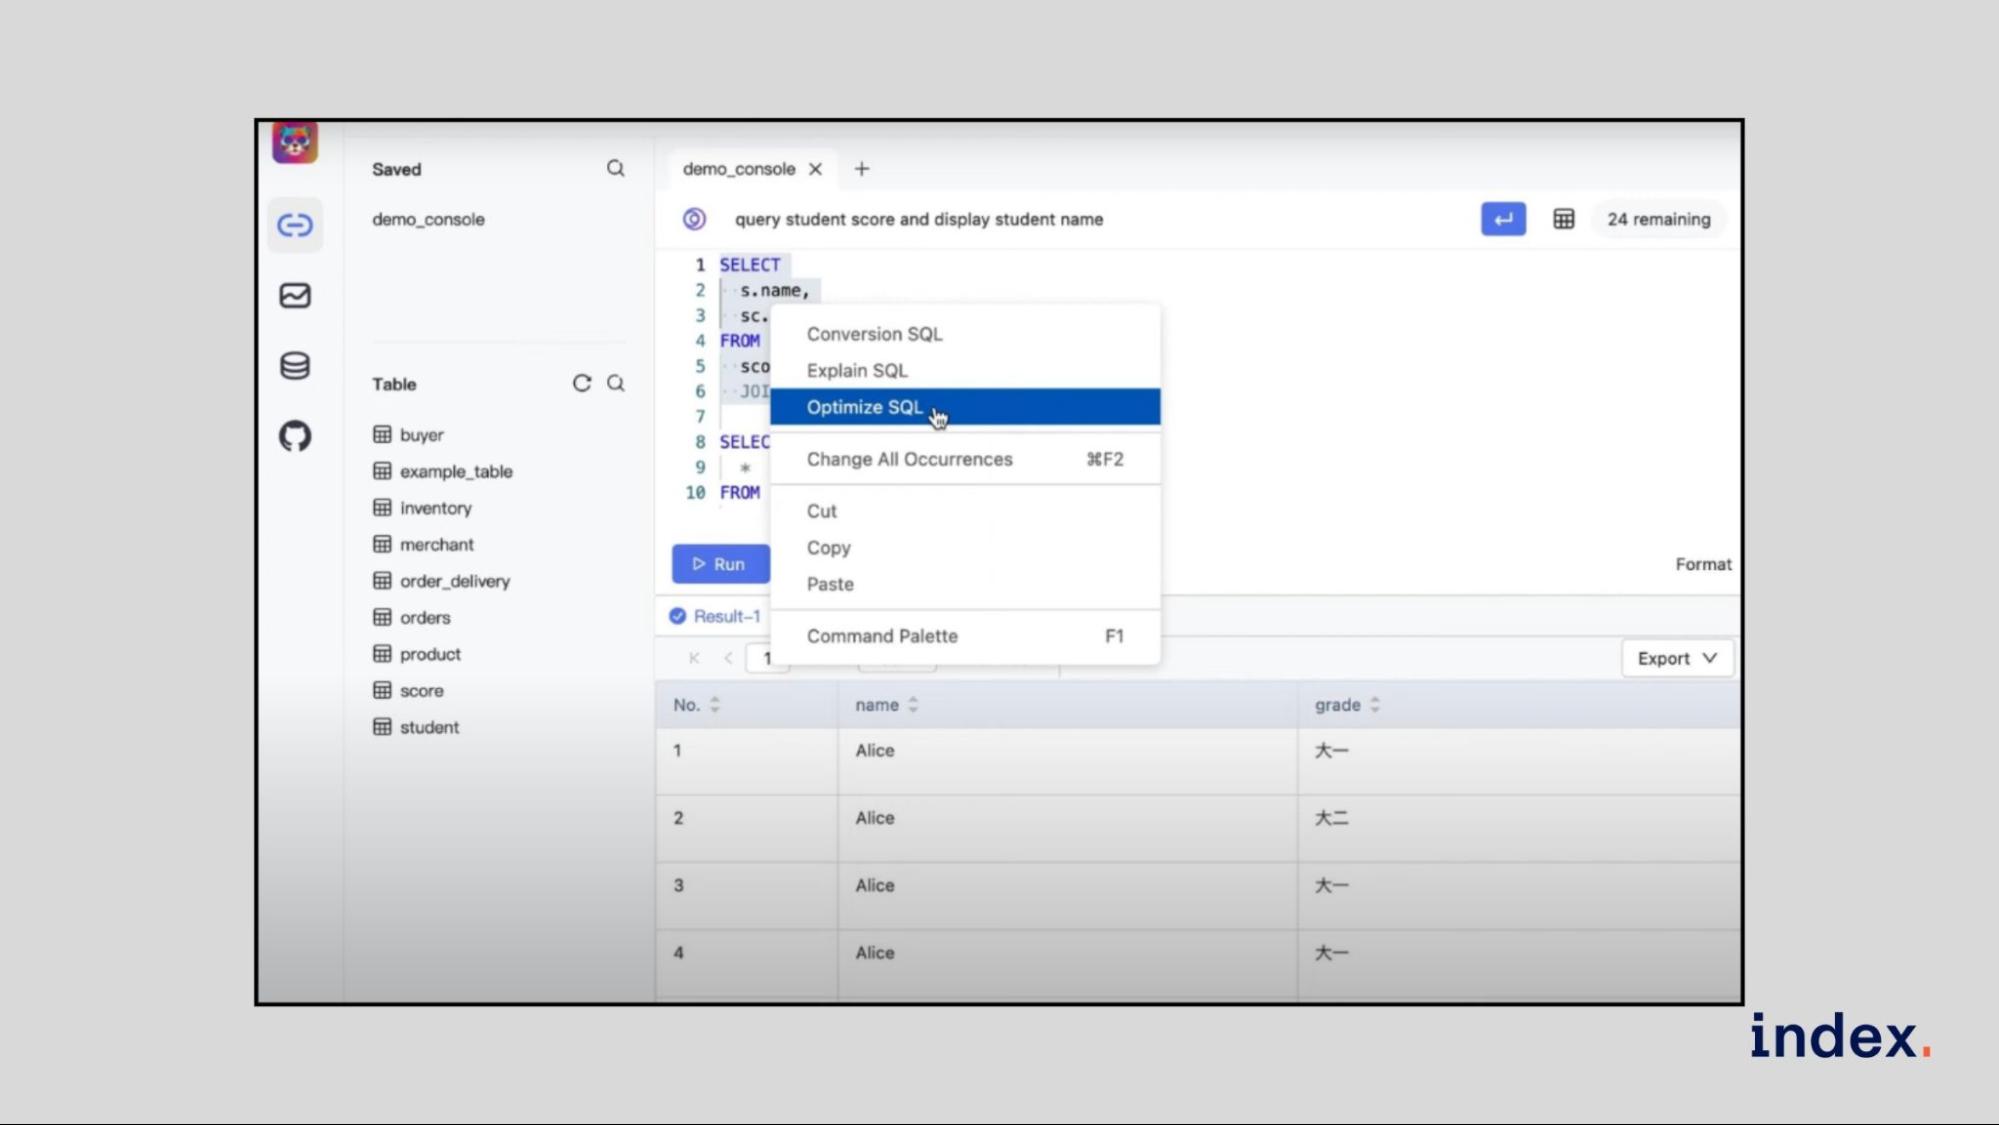
Task: Click the Format button
Action: pos(1702,564)
